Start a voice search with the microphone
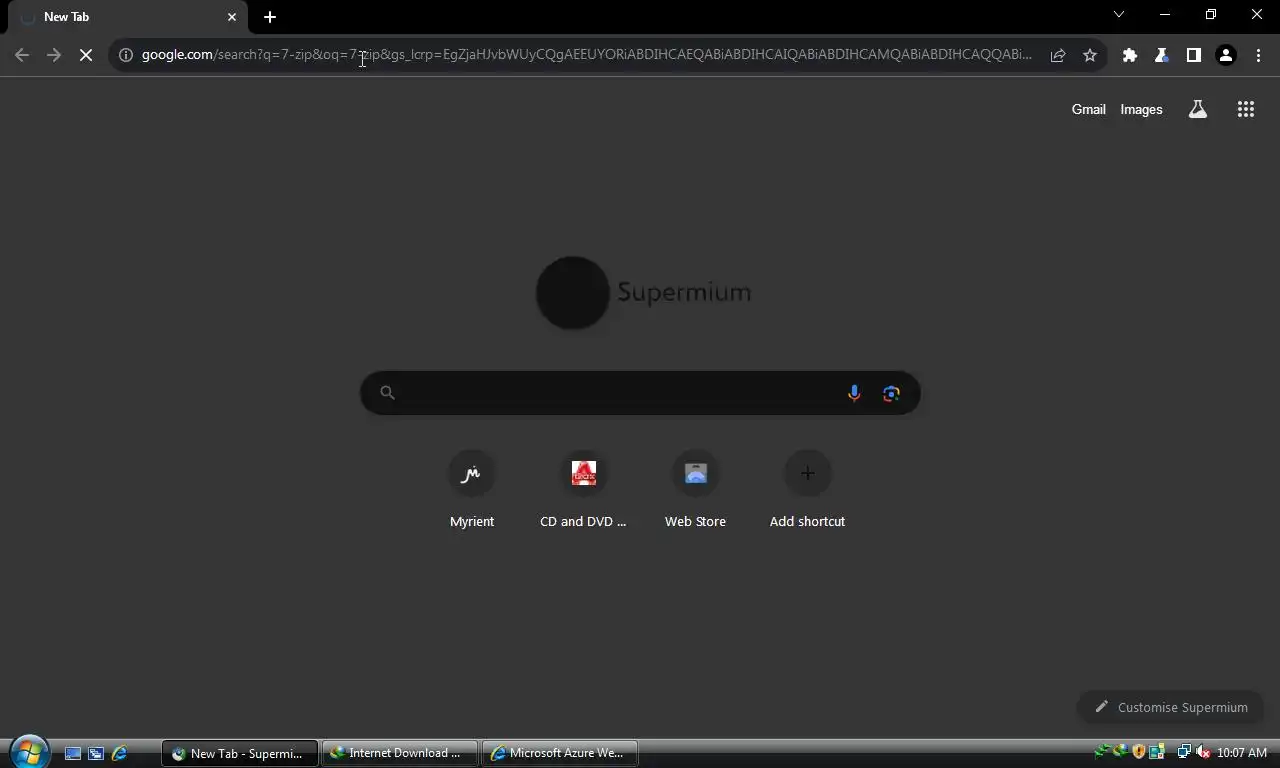The height and width of the screenshot is (768, 1280). pyautogui.click(x=854, y=393)
